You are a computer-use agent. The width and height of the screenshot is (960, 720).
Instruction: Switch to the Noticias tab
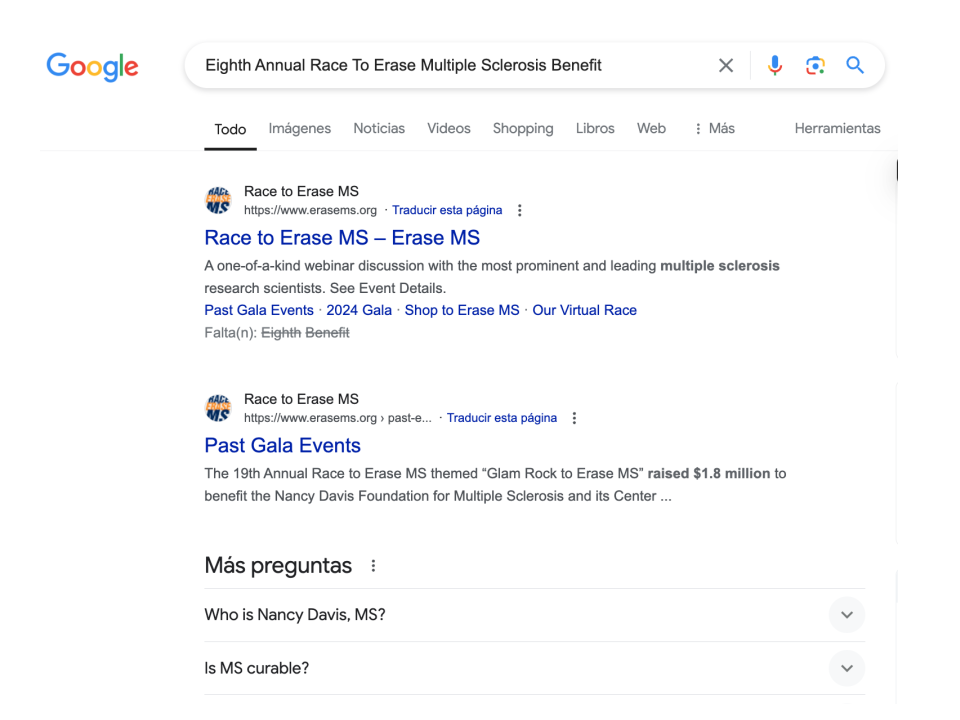point(379,128)
